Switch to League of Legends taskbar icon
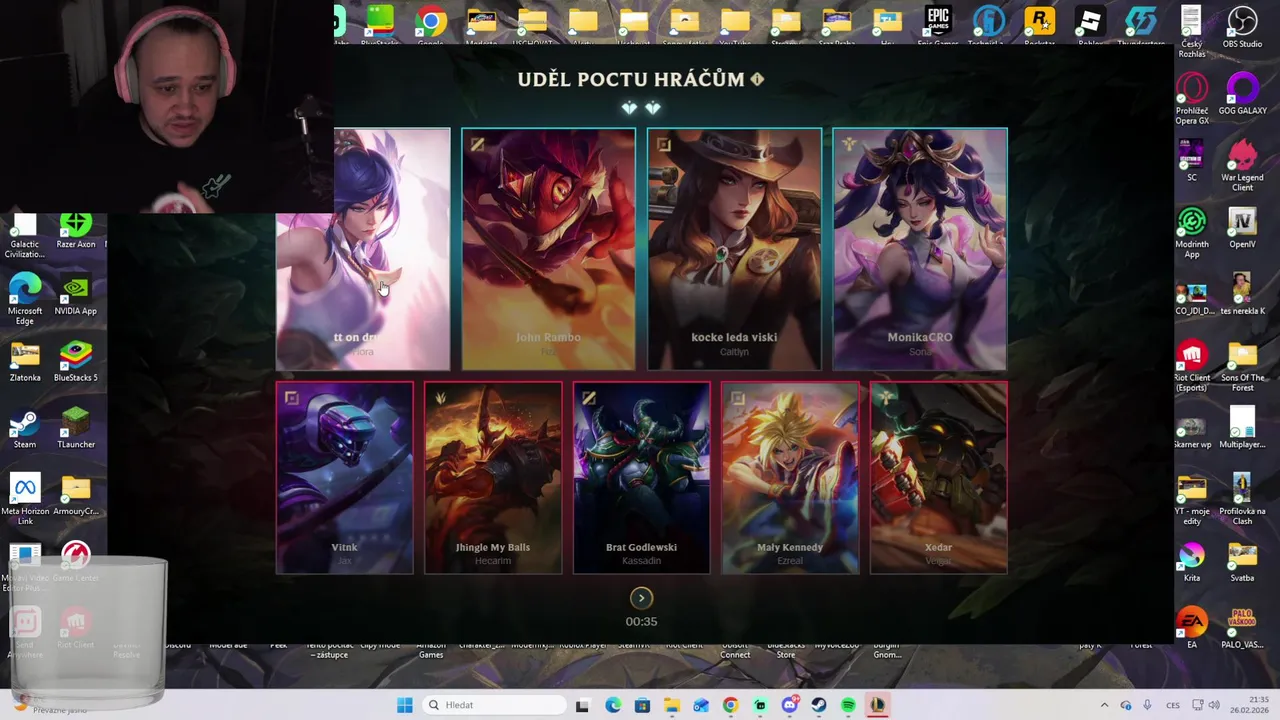The height and width of the screenshot is (720, 1280). (877, 705)
